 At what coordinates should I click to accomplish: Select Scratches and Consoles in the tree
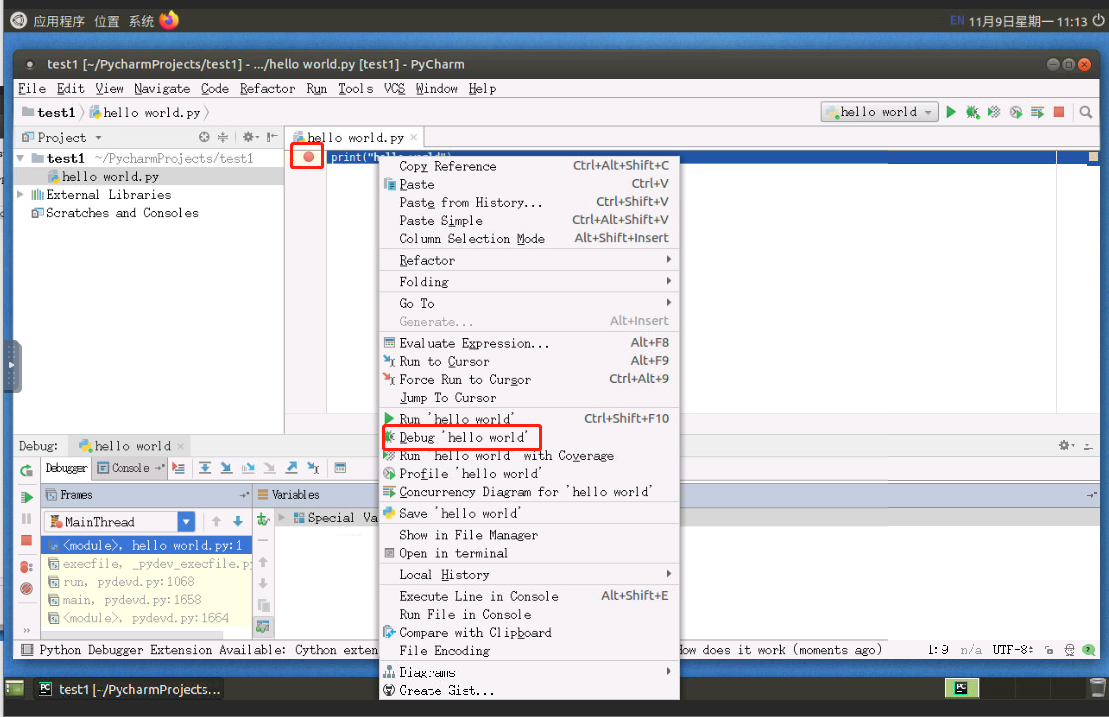pyautogui.click(x=115, y=213)
